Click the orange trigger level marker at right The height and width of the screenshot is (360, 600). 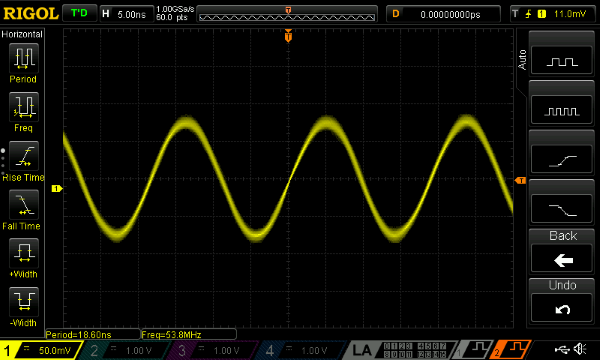click(520, 181)
